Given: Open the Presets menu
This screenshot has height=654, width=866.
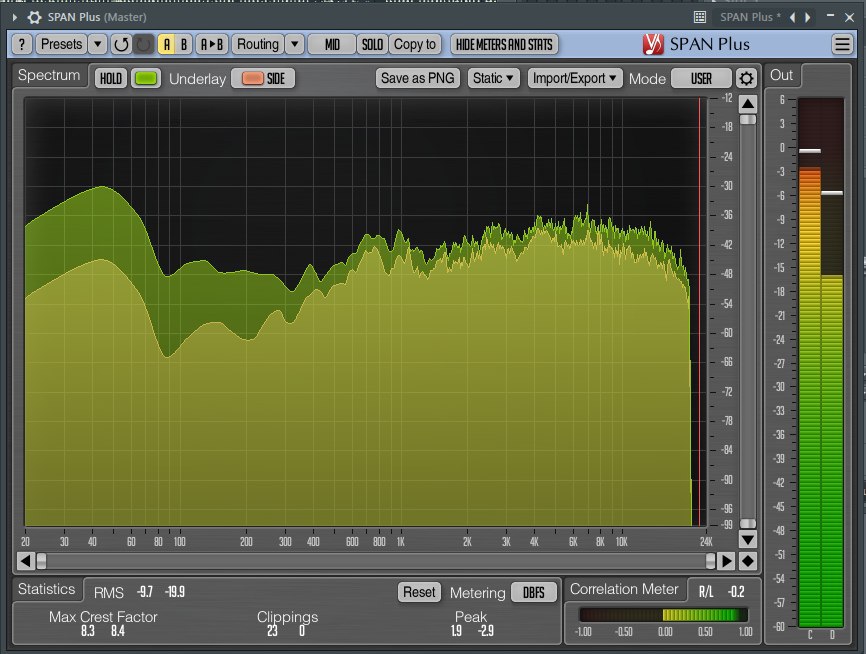Looking at the screenshot, I should click(x=61, y=44).
